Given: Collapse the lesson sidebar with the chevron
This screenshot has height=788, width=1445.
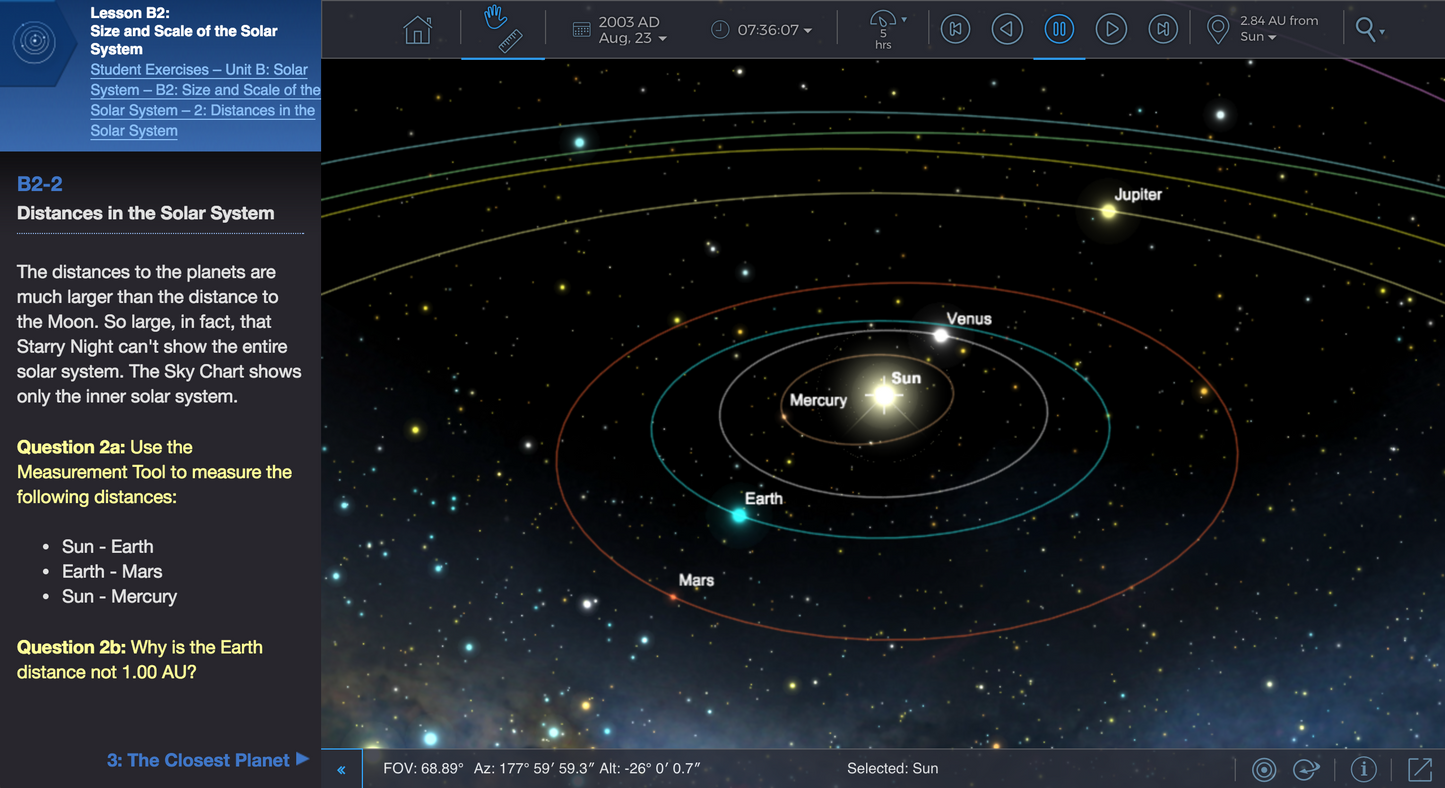Looking at the screenshot, I should coord(341,768).
